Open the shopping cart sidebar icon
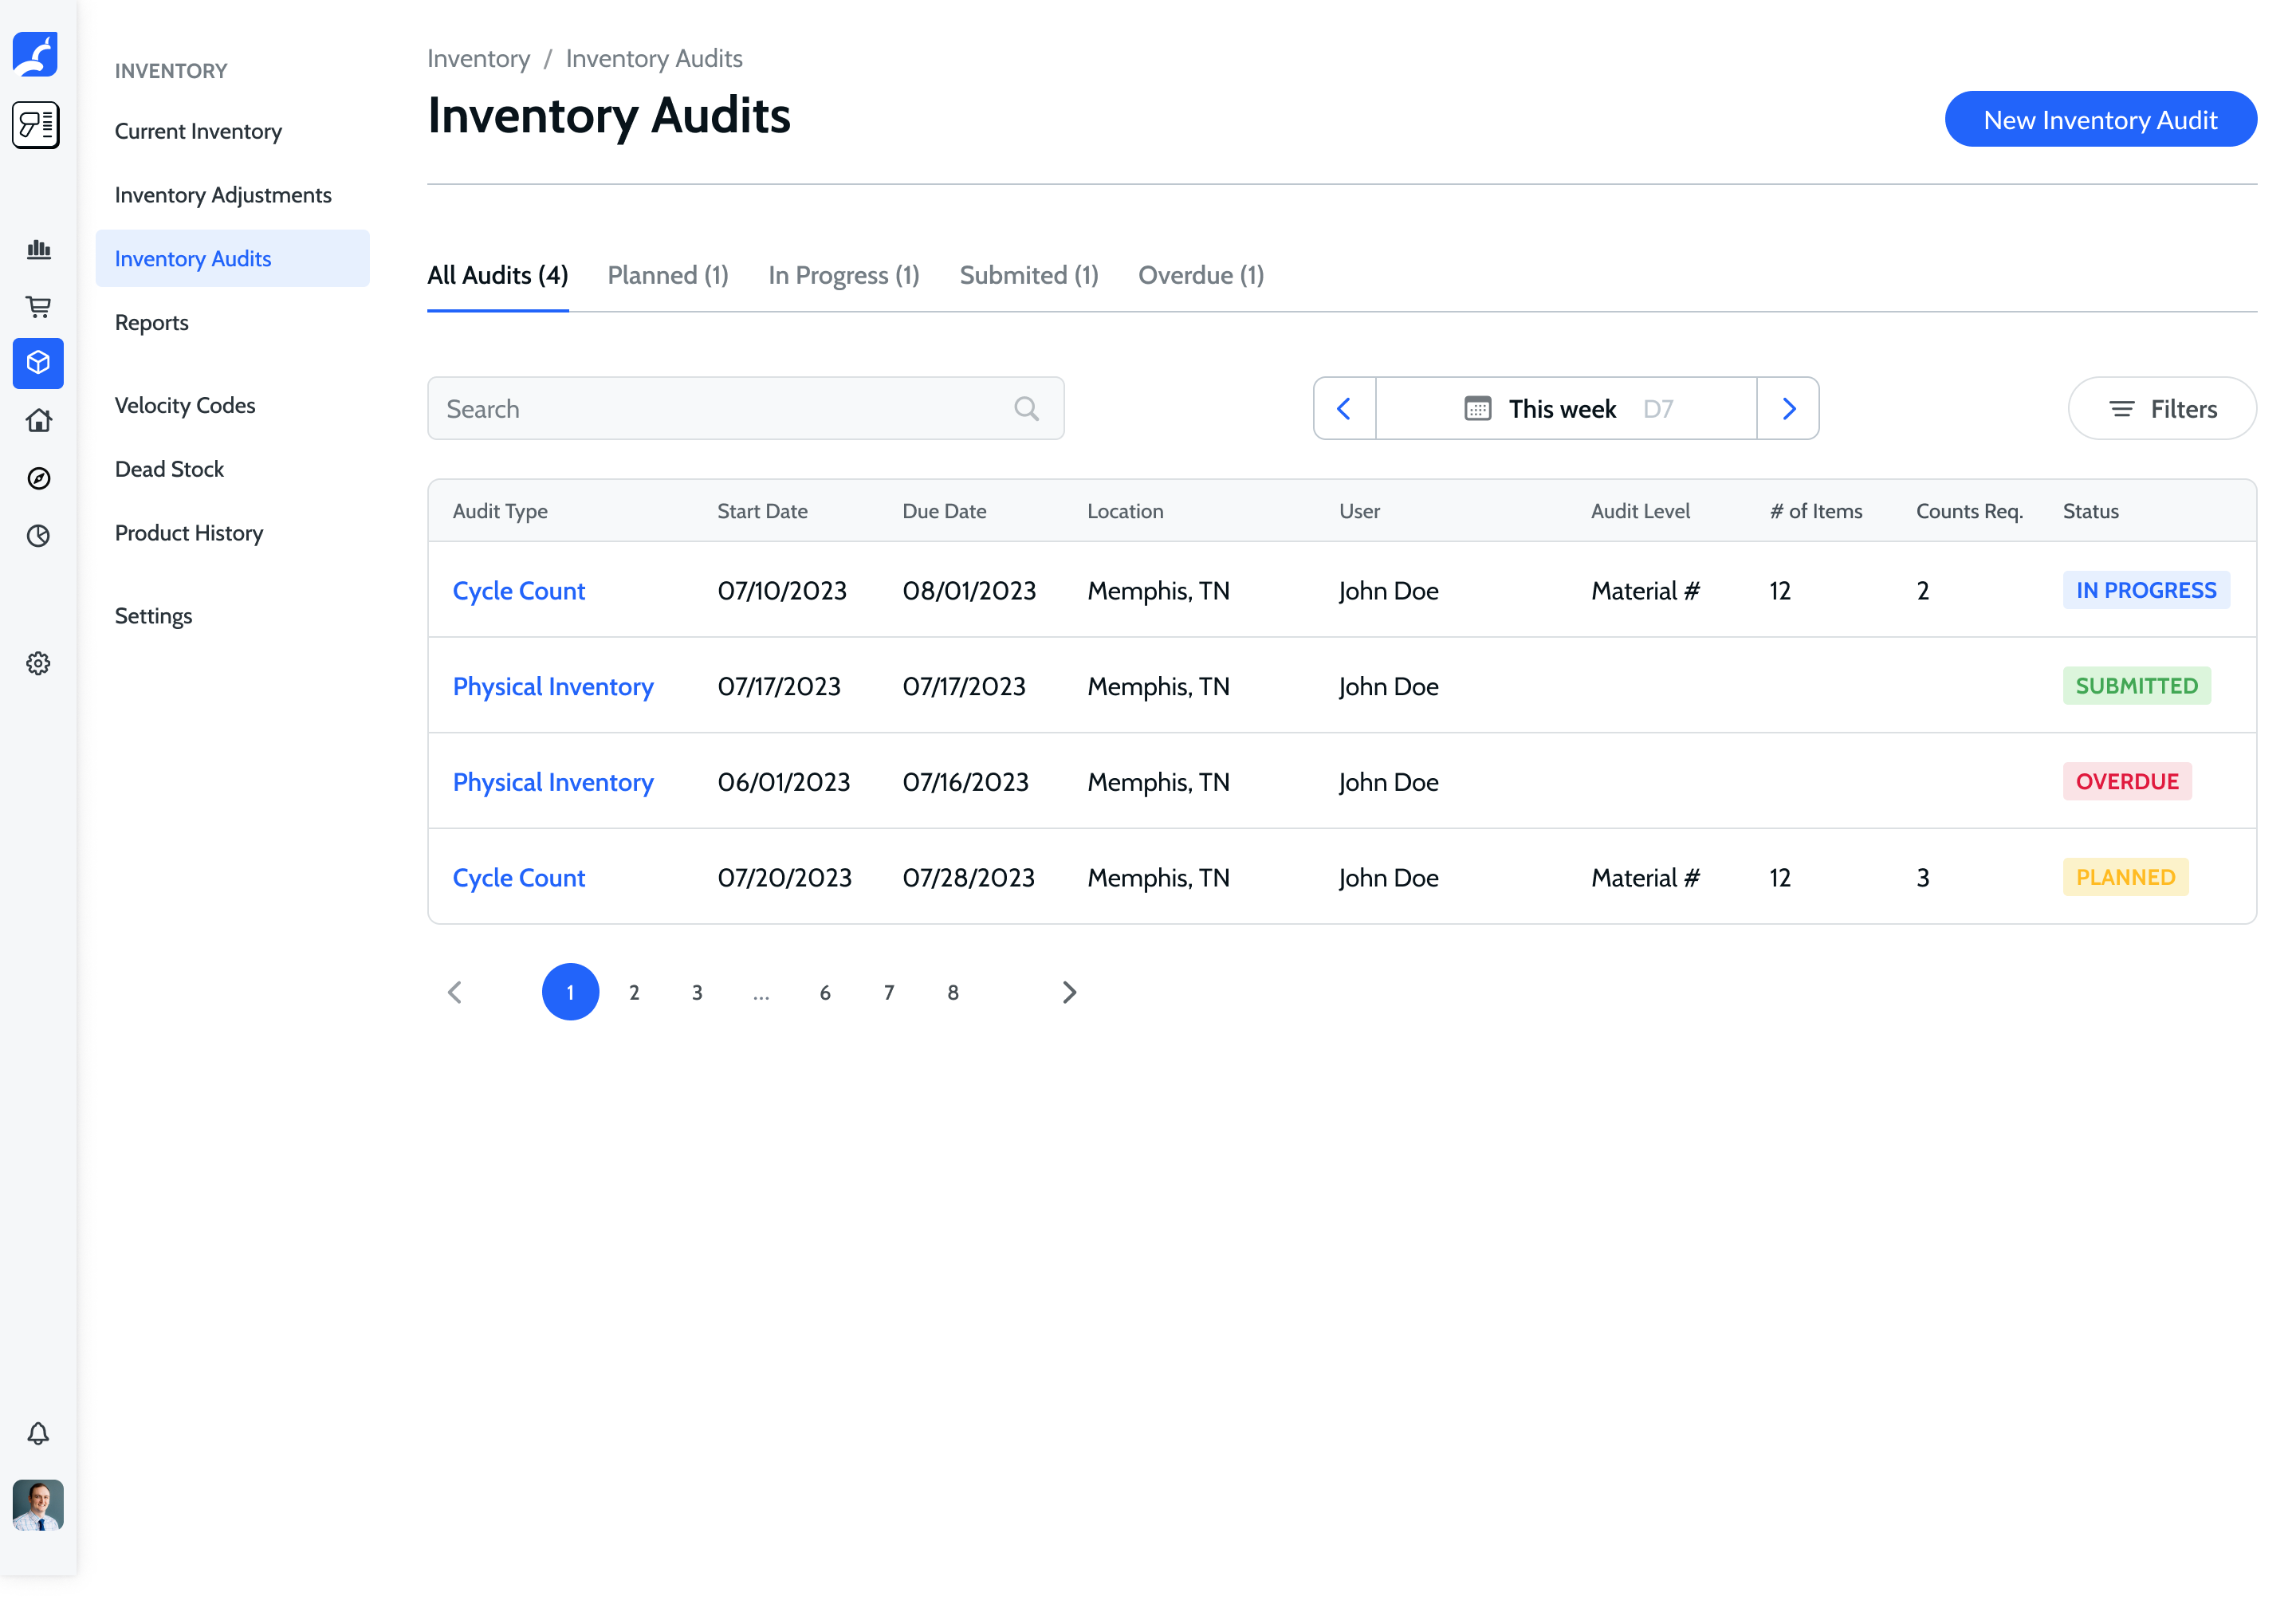The image size is (2296, 1604). click(38, 306)
